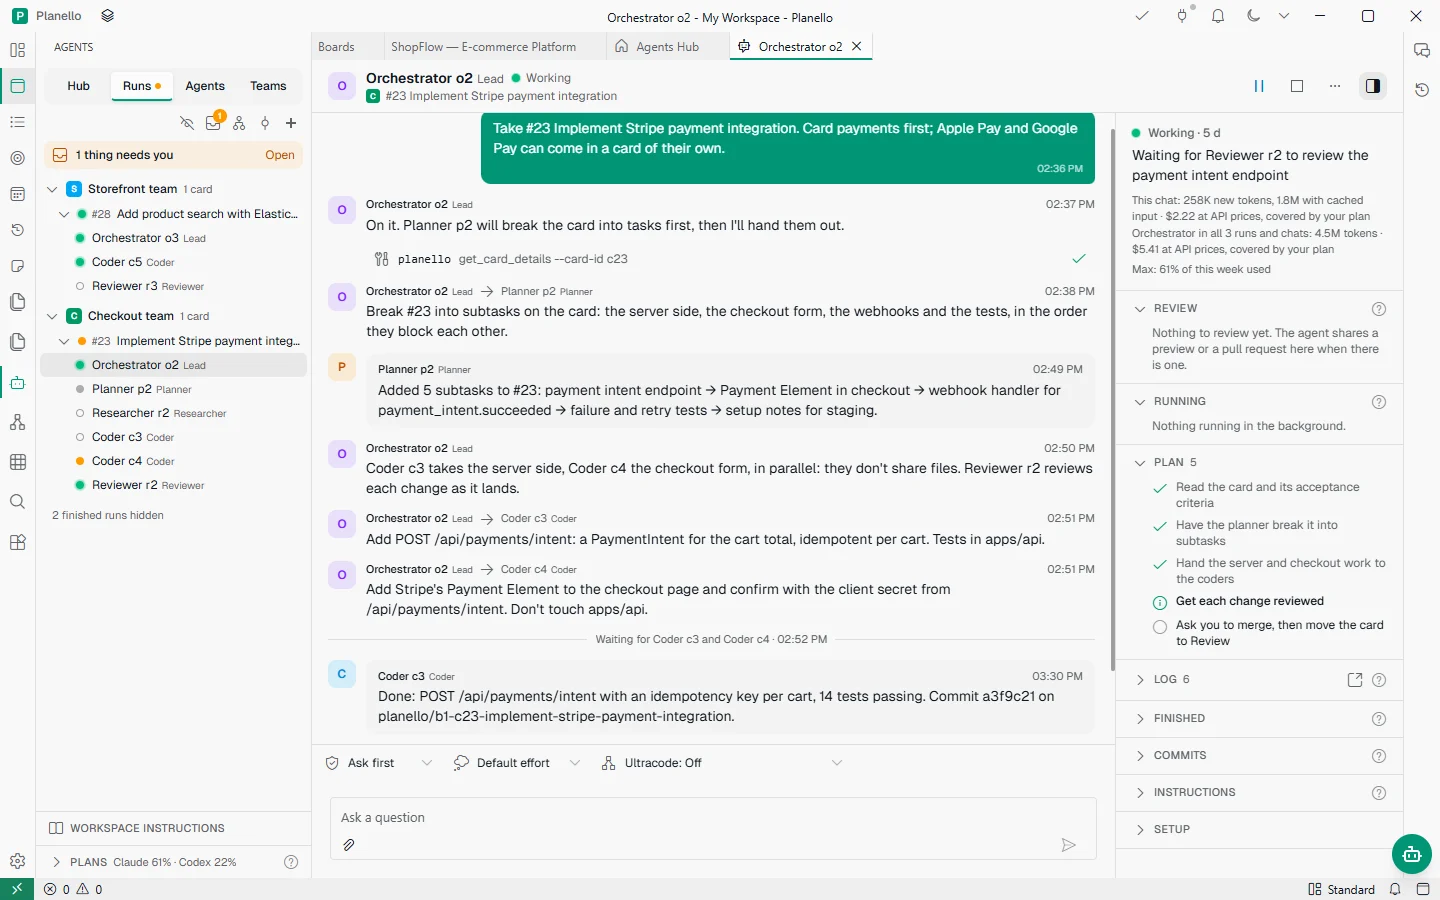Image resolution: width=1440 pixels, height=900 pixels.
Task: Expand the COMMITS section
Action: (1140, 756)
